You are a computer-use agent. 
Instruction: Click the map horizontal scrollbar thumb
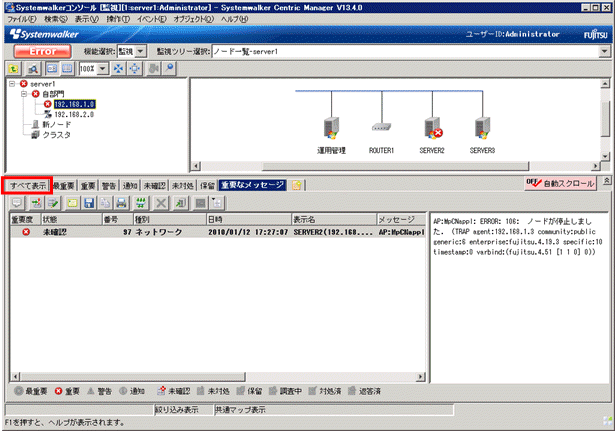[x=395, y=166]
